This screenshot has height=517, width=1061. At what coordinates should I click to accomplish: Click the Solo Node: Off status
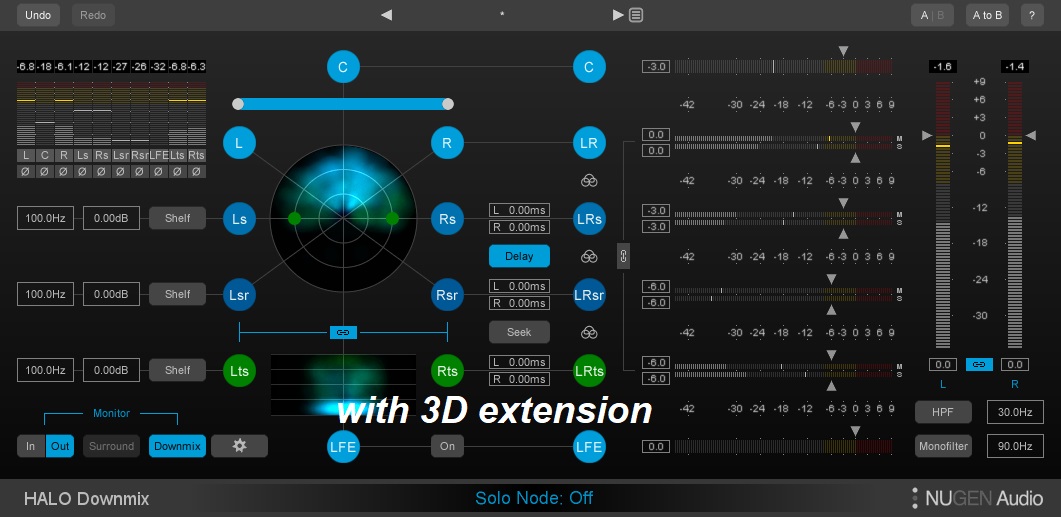pyautogui.click(x=534, y=498)
